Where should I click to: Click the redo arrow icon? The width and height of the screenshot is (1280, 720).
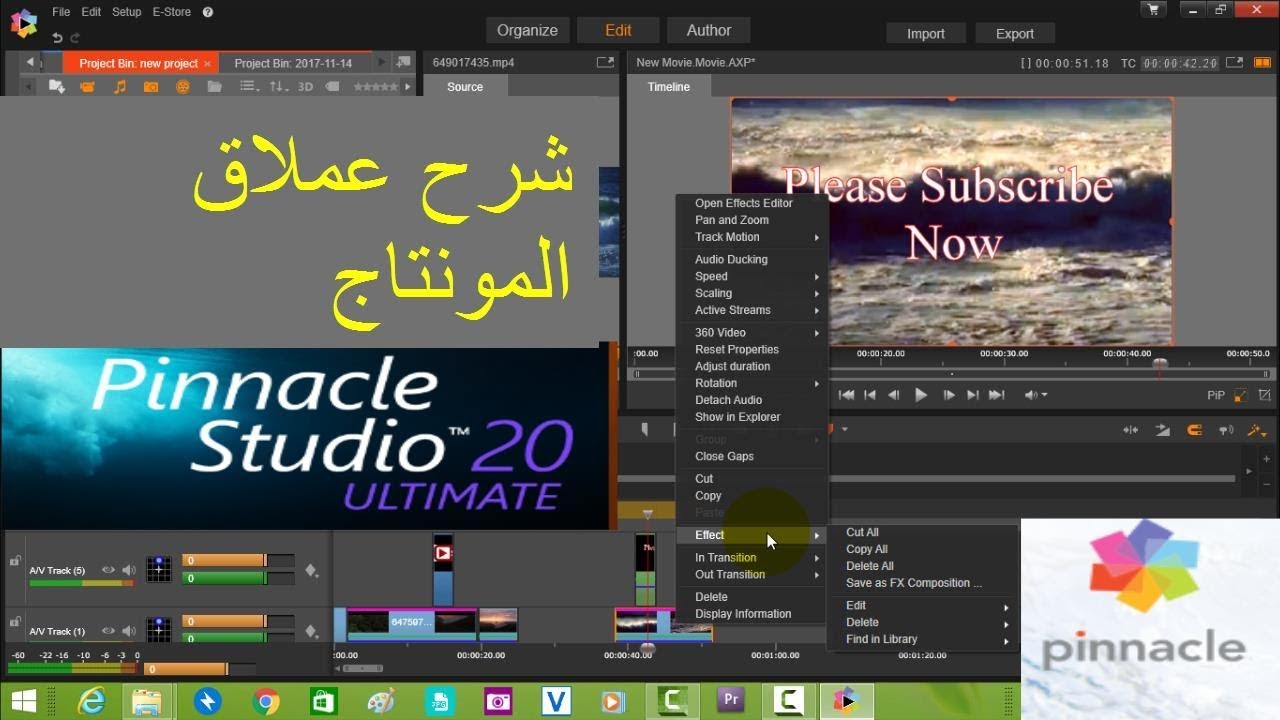75,38
